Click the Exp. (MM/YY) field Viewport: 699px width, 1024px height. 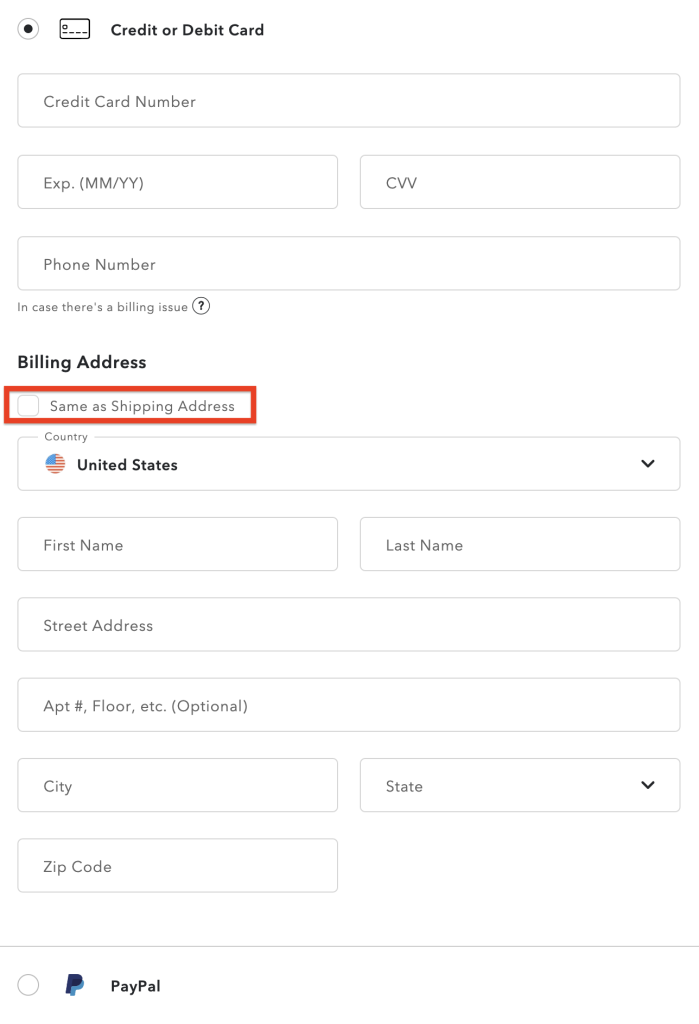click(177, 183)
